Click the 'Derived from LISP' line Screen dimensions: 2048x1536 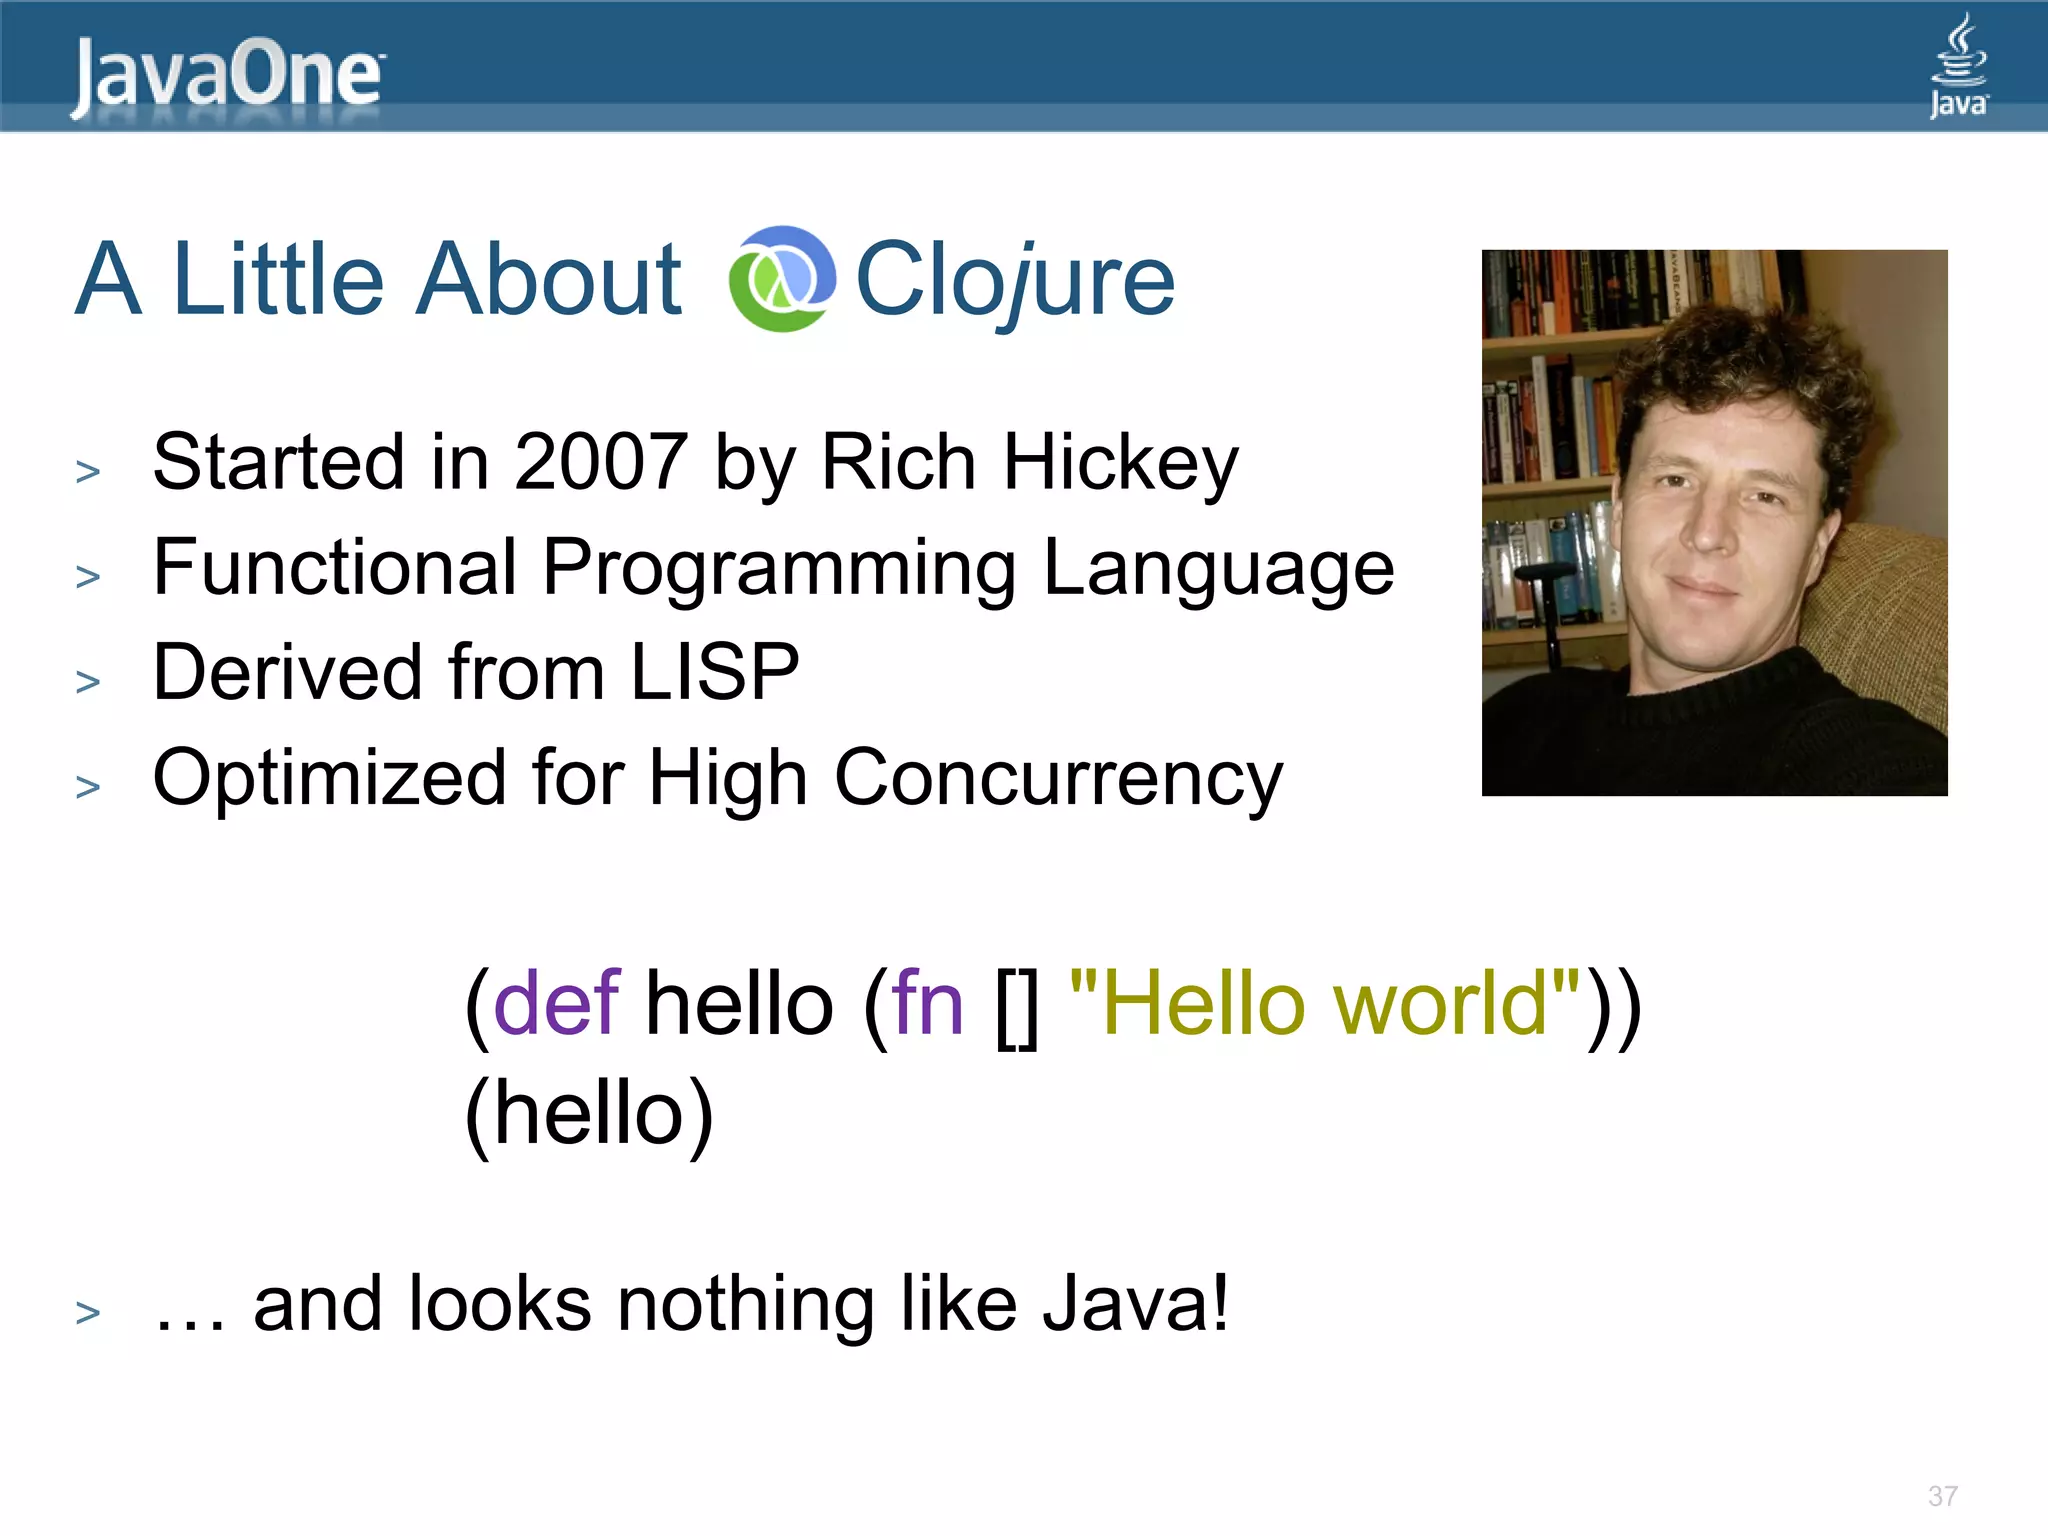[x=476, y=672]
